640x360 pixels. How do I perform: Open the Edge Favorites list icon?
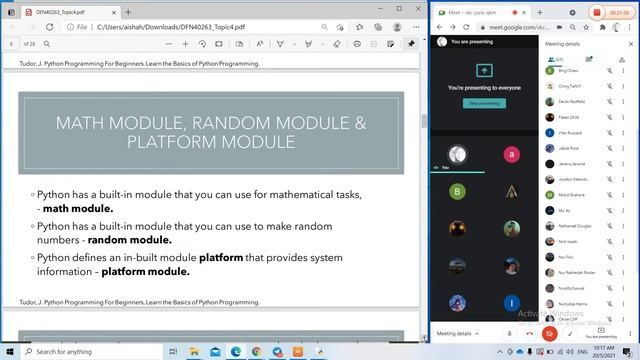point(359,27)
